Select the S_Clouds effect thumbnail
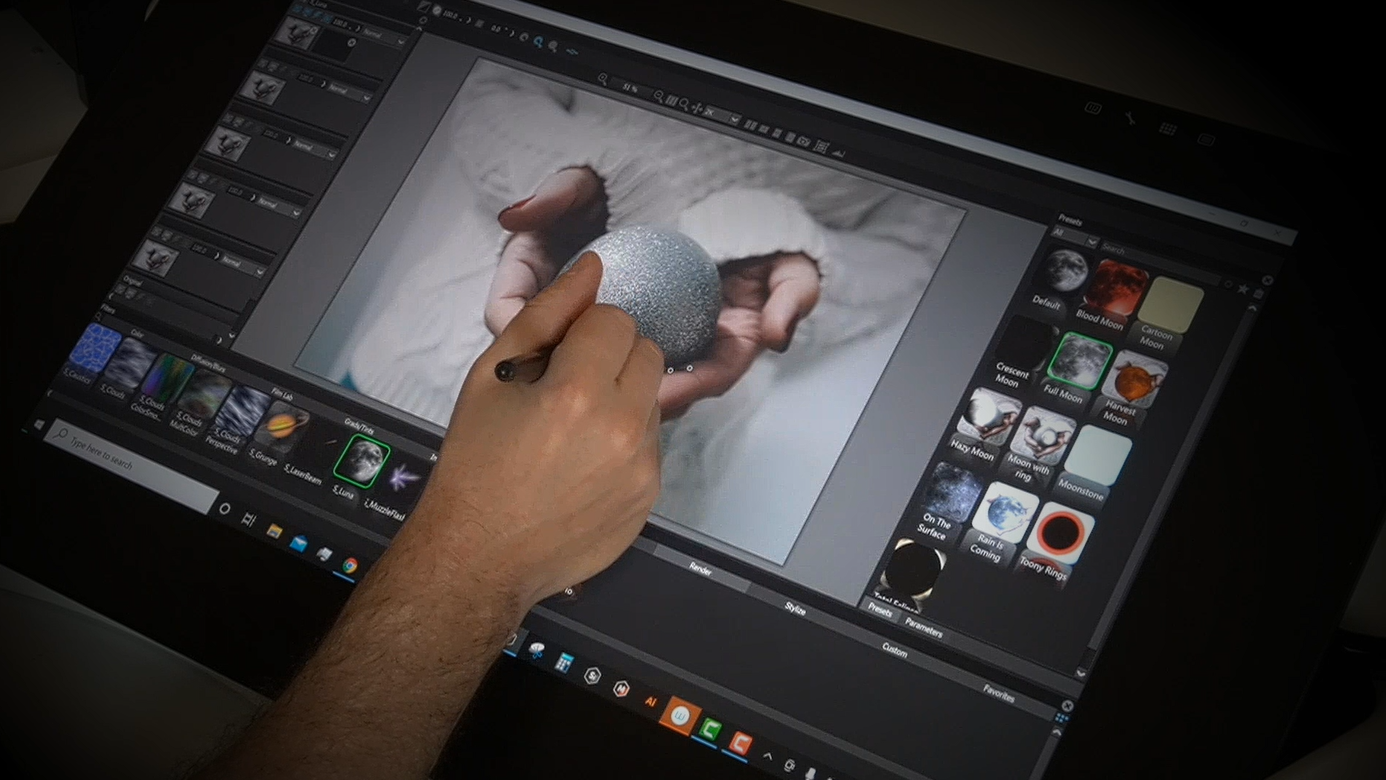Viewport: 1386px width, 780px height. [130, 364]
